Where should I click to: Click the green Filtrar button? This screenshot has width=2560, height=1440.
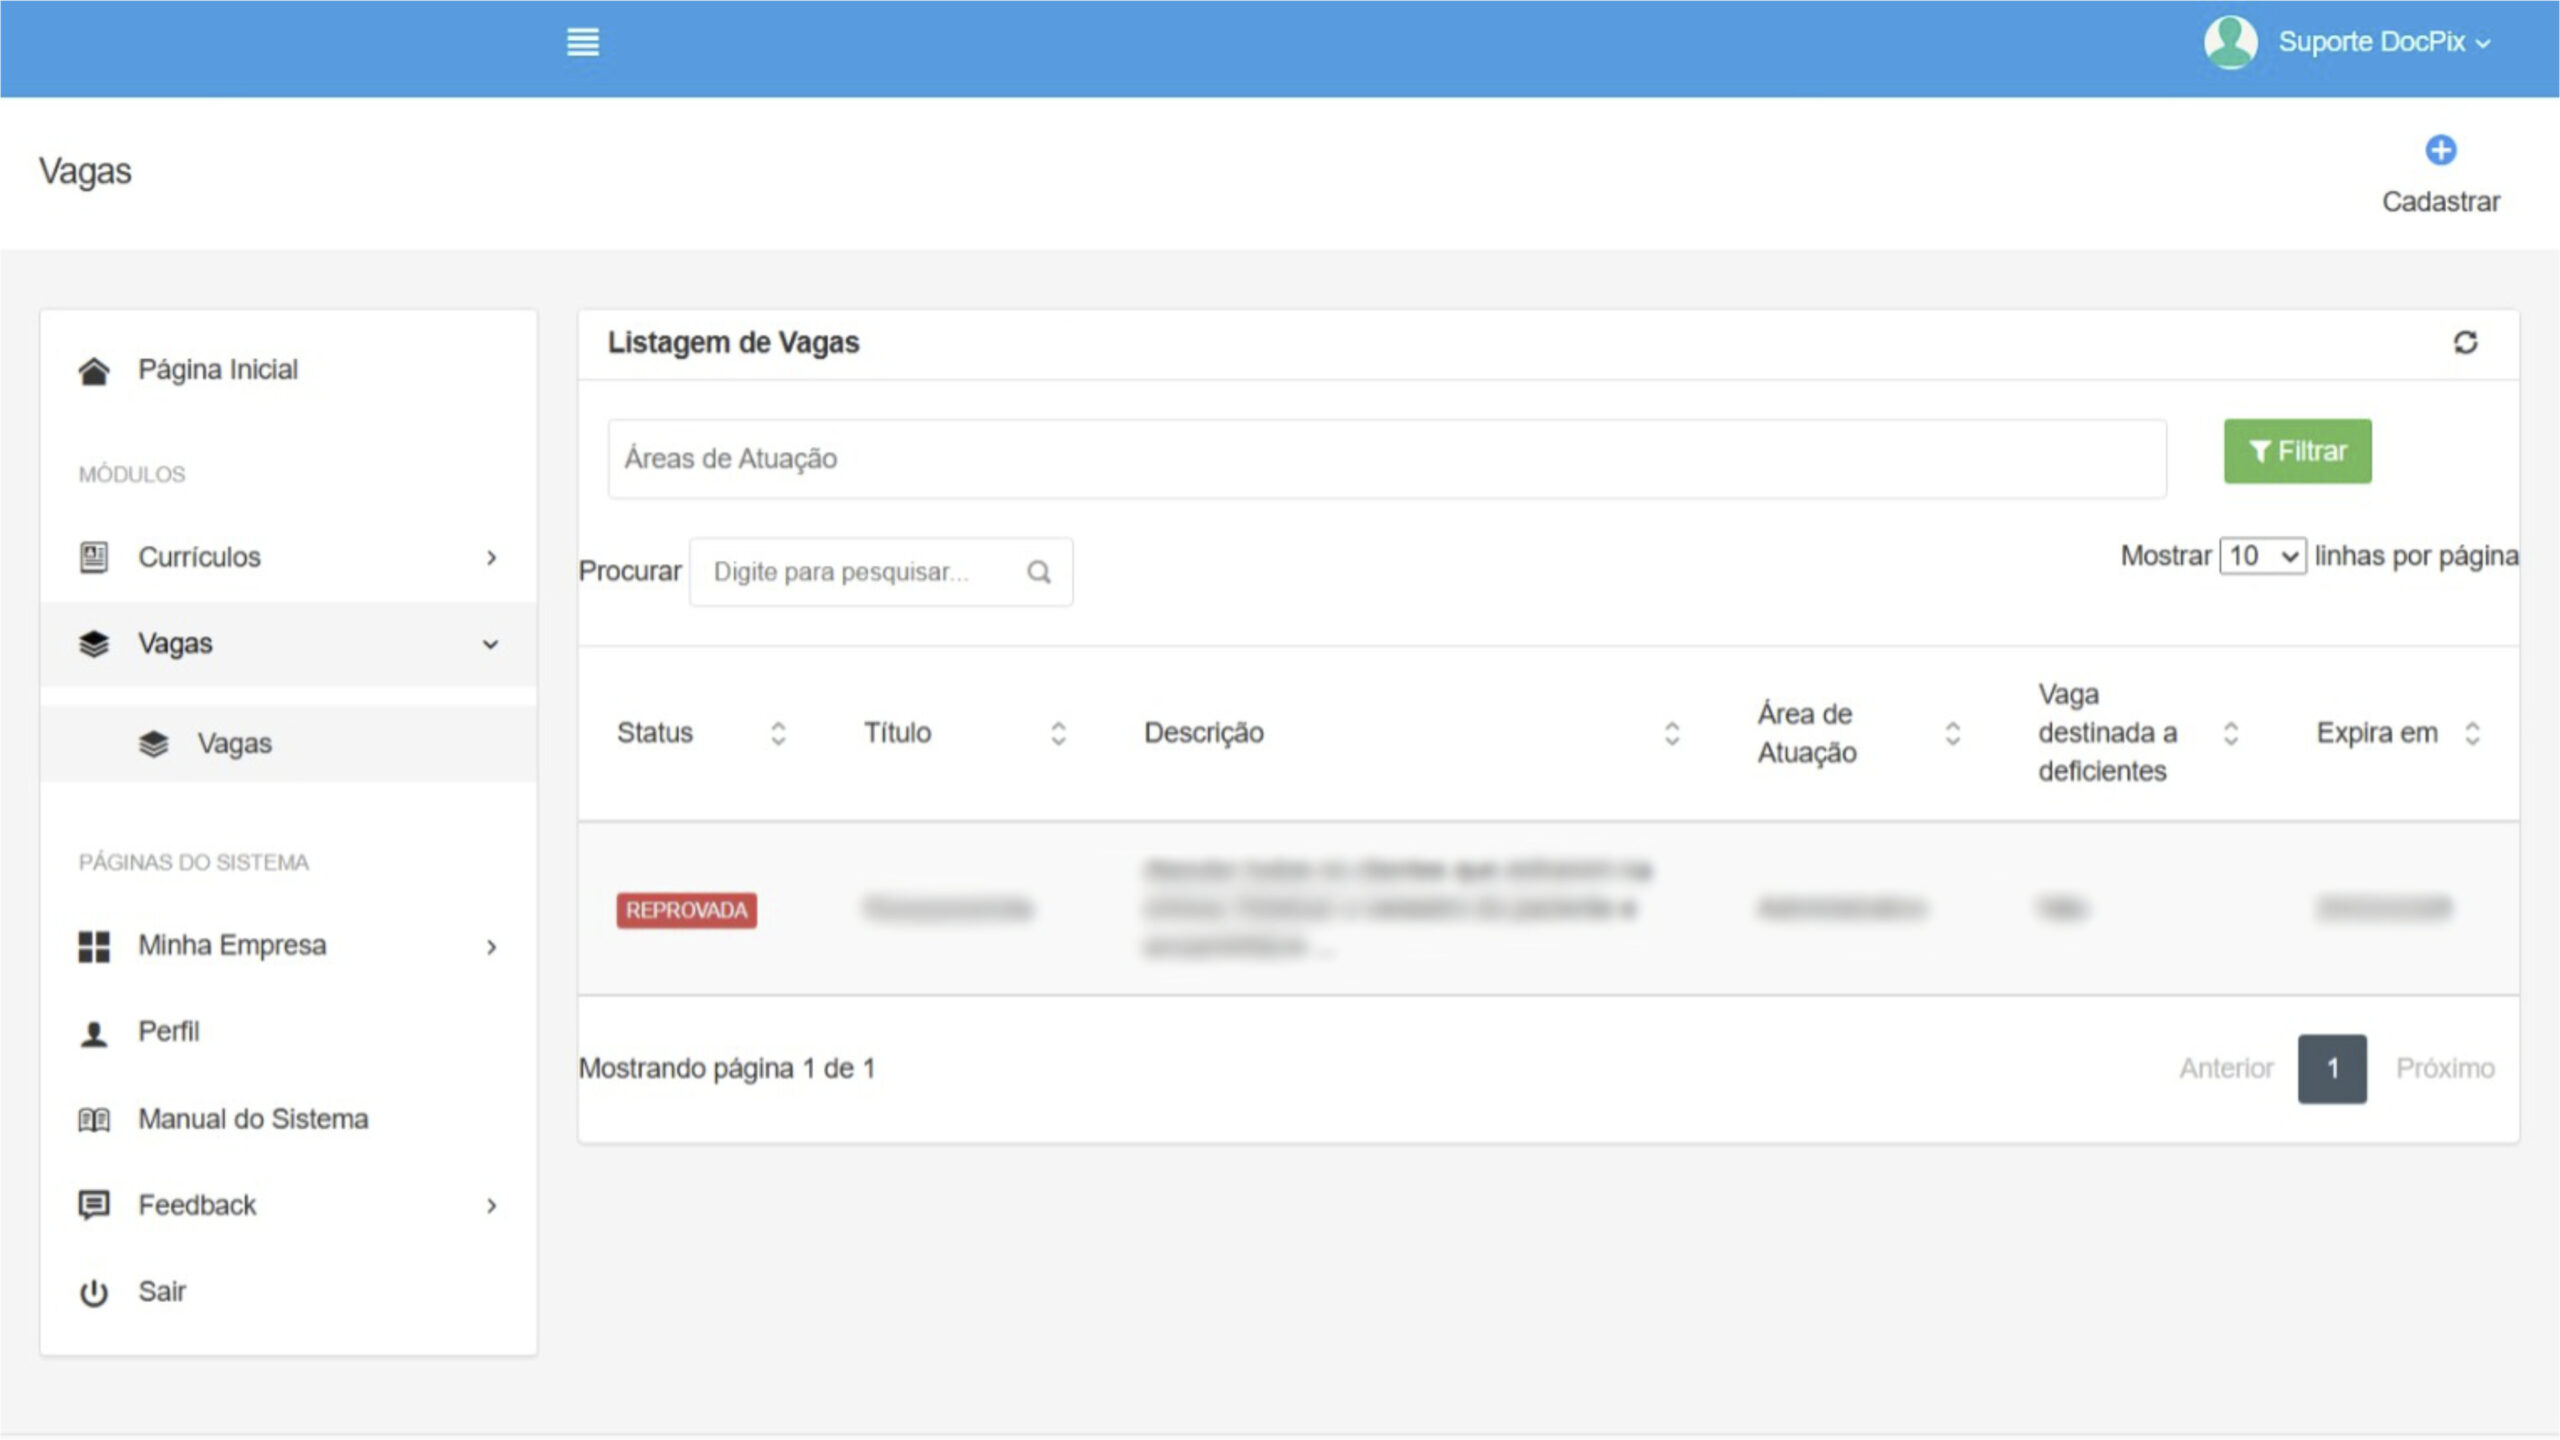pyautogui.click(x=2297, y=452)
